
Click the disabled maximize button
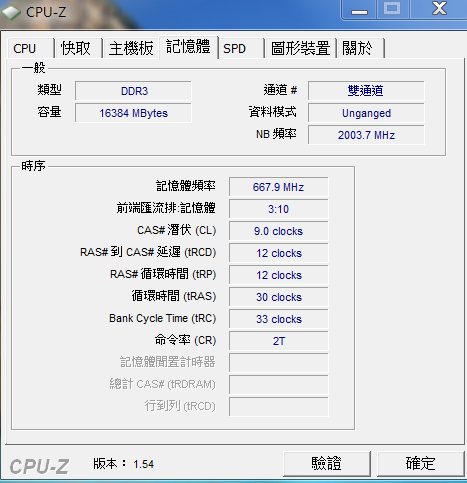click(392, 9)
